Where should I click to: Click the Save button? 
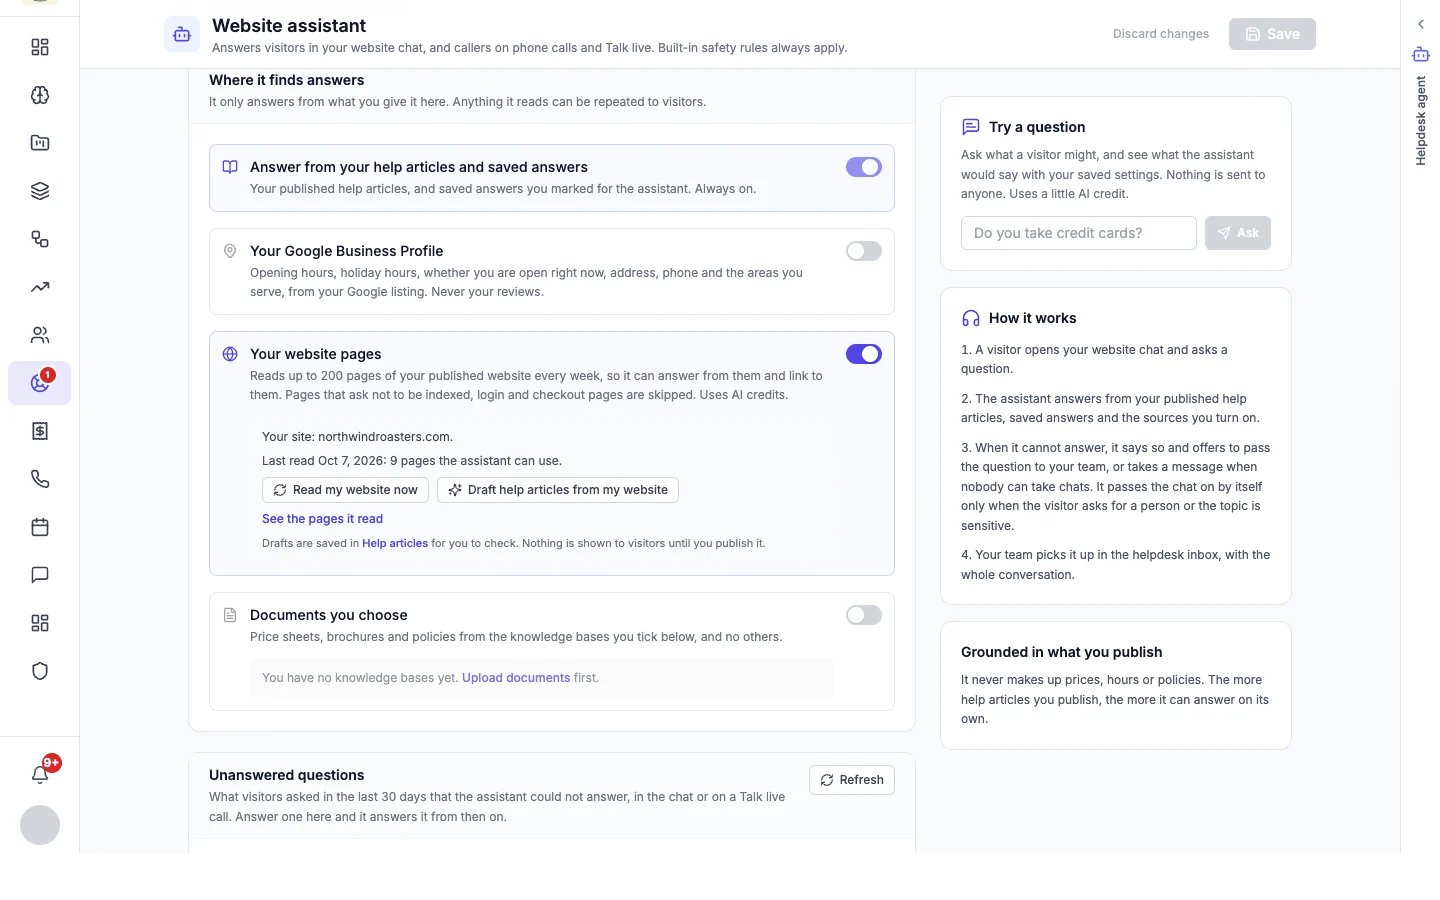(1272, 34)
